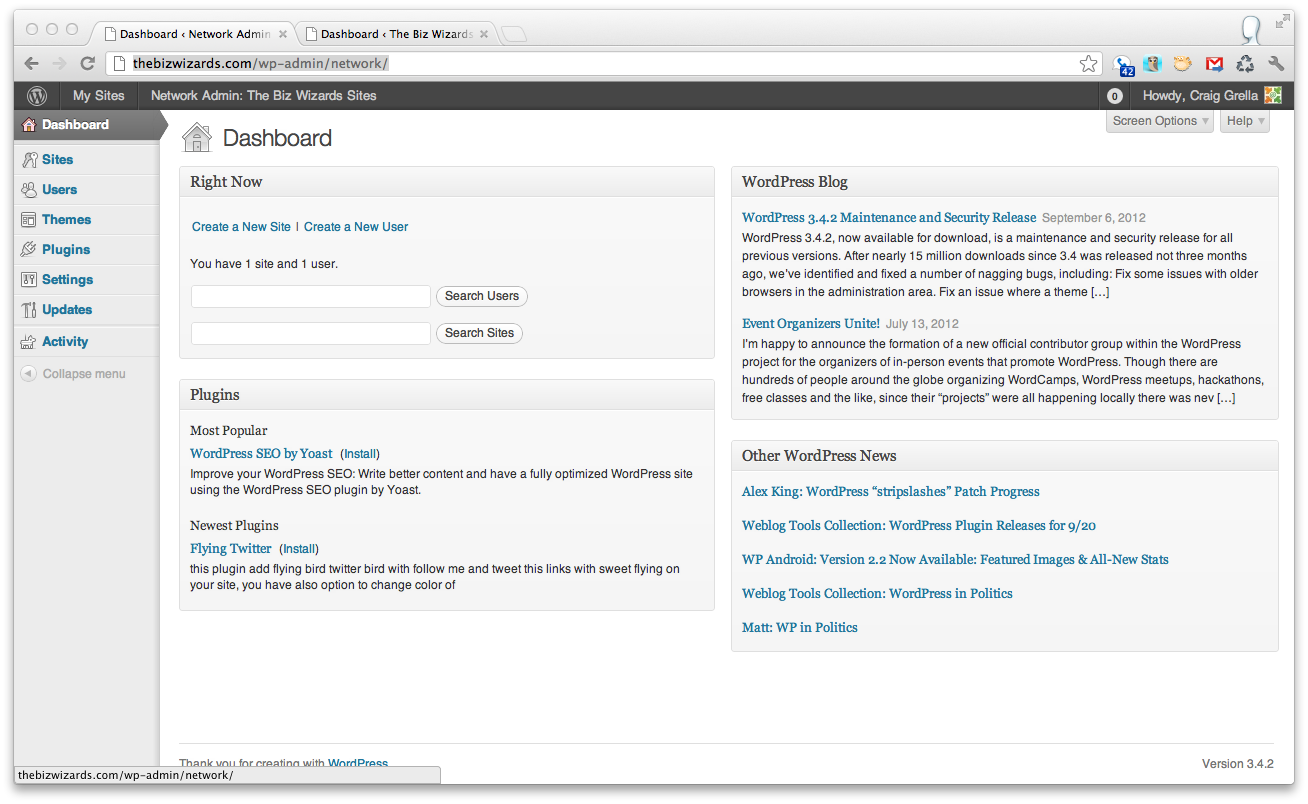Screen dimensions: 1308x804
Task: Open the phone extension showing badge 42
Action: (1124, 65)
